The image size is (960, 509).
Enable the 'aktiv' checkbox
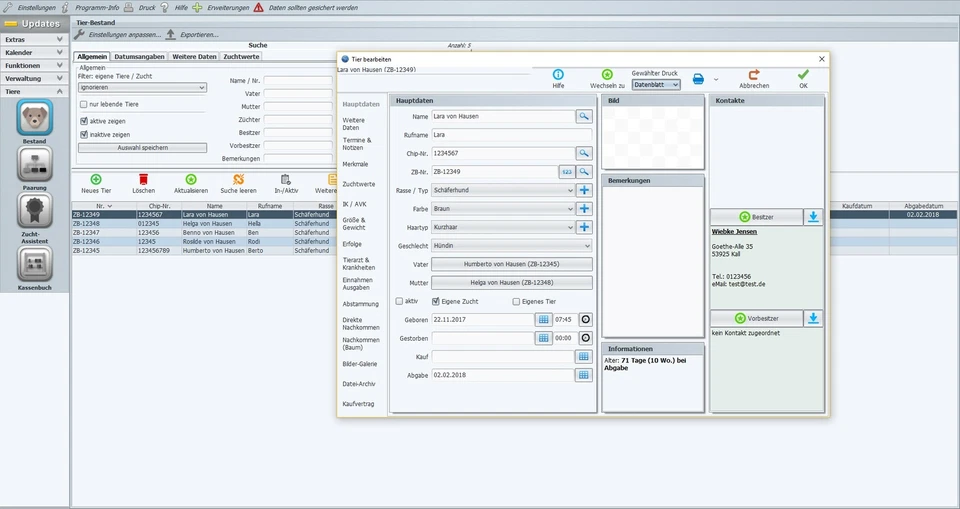pyautogui.click(x=400, y=300)
